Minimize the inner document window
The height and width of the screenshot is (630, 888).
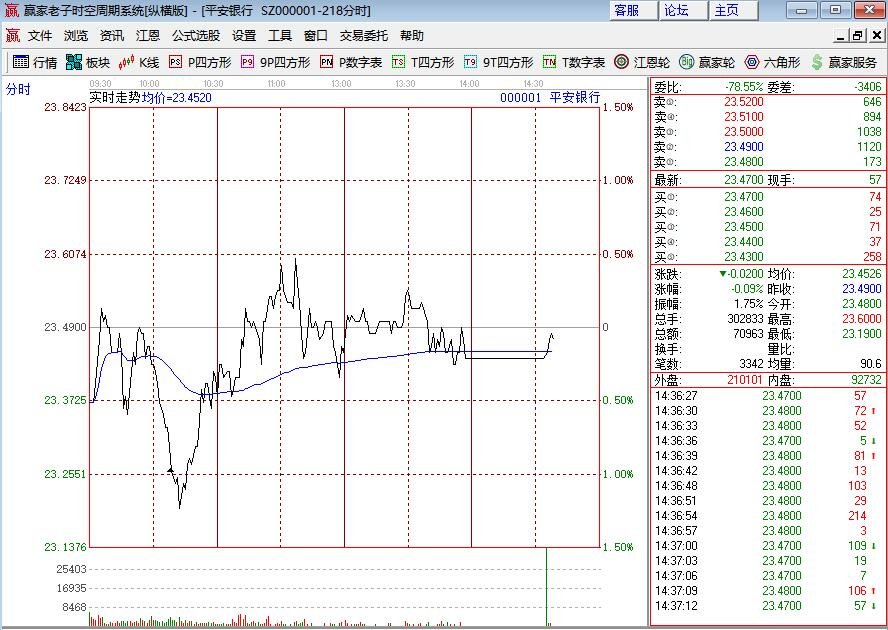click(841, 36)
